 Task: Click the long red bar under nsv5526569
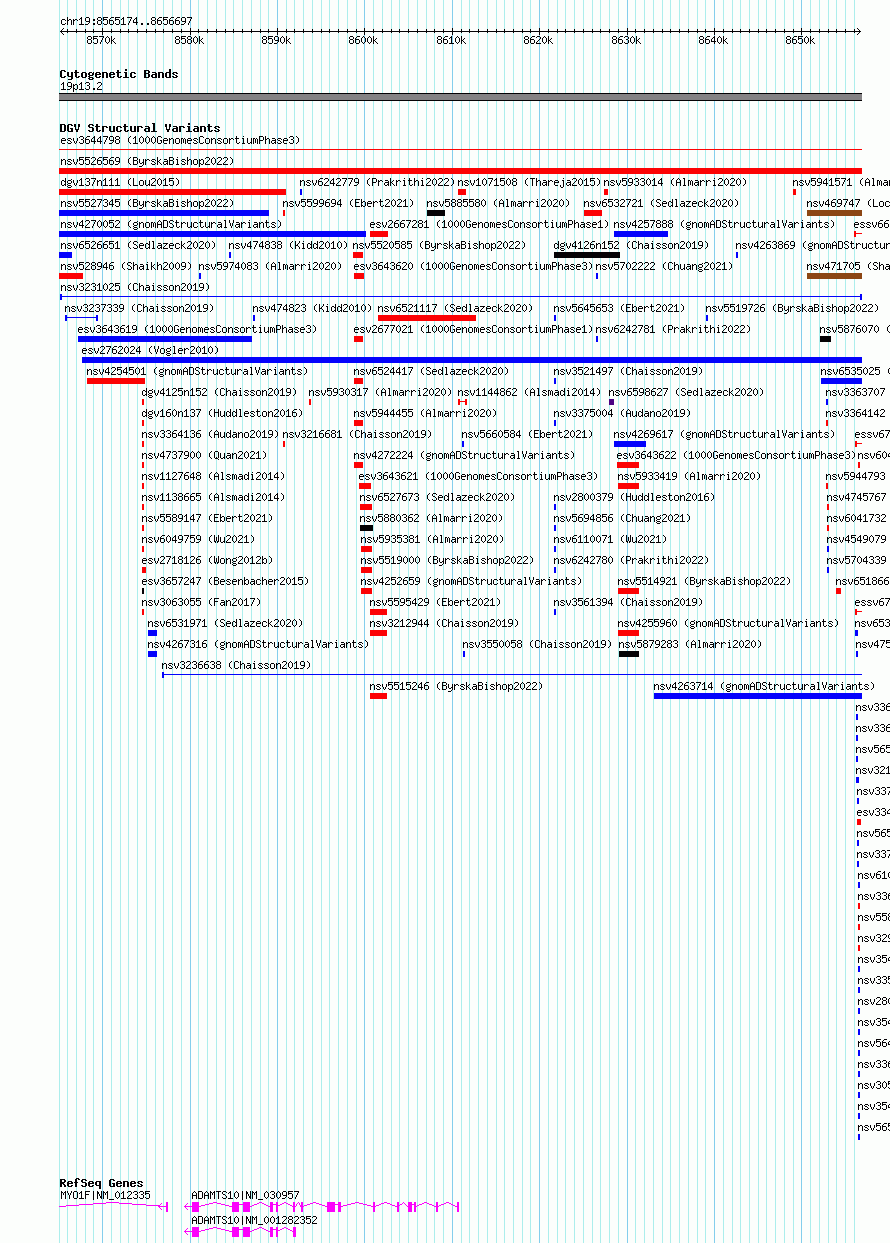[461, 171]
